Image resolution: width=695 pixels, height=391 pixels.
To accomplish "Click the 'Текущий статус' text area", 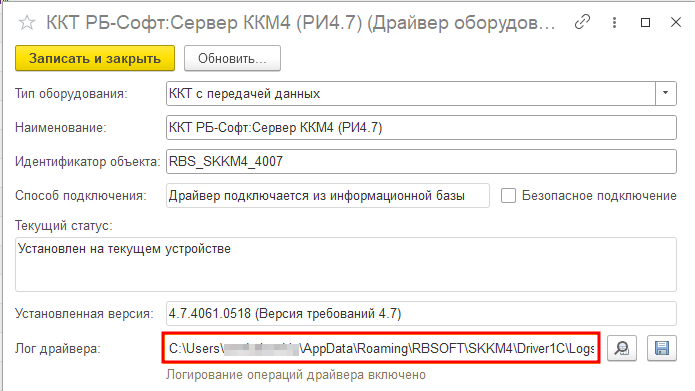I will click(x=346, y=265).
